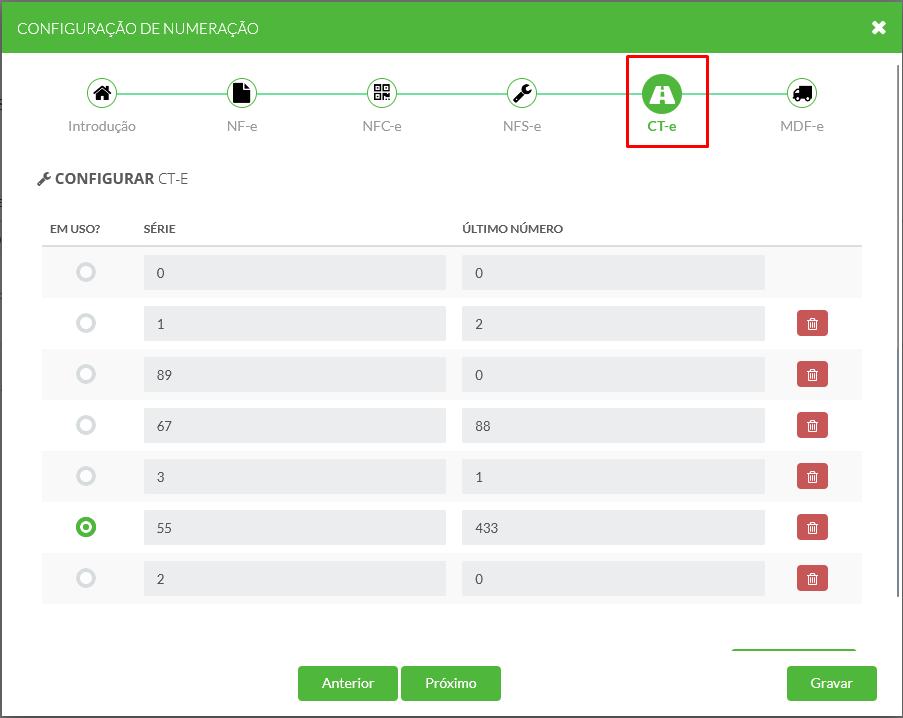This screenshot has height=718, width=903.
Task: Edit último número field showing 88
Action: (613, 426)
